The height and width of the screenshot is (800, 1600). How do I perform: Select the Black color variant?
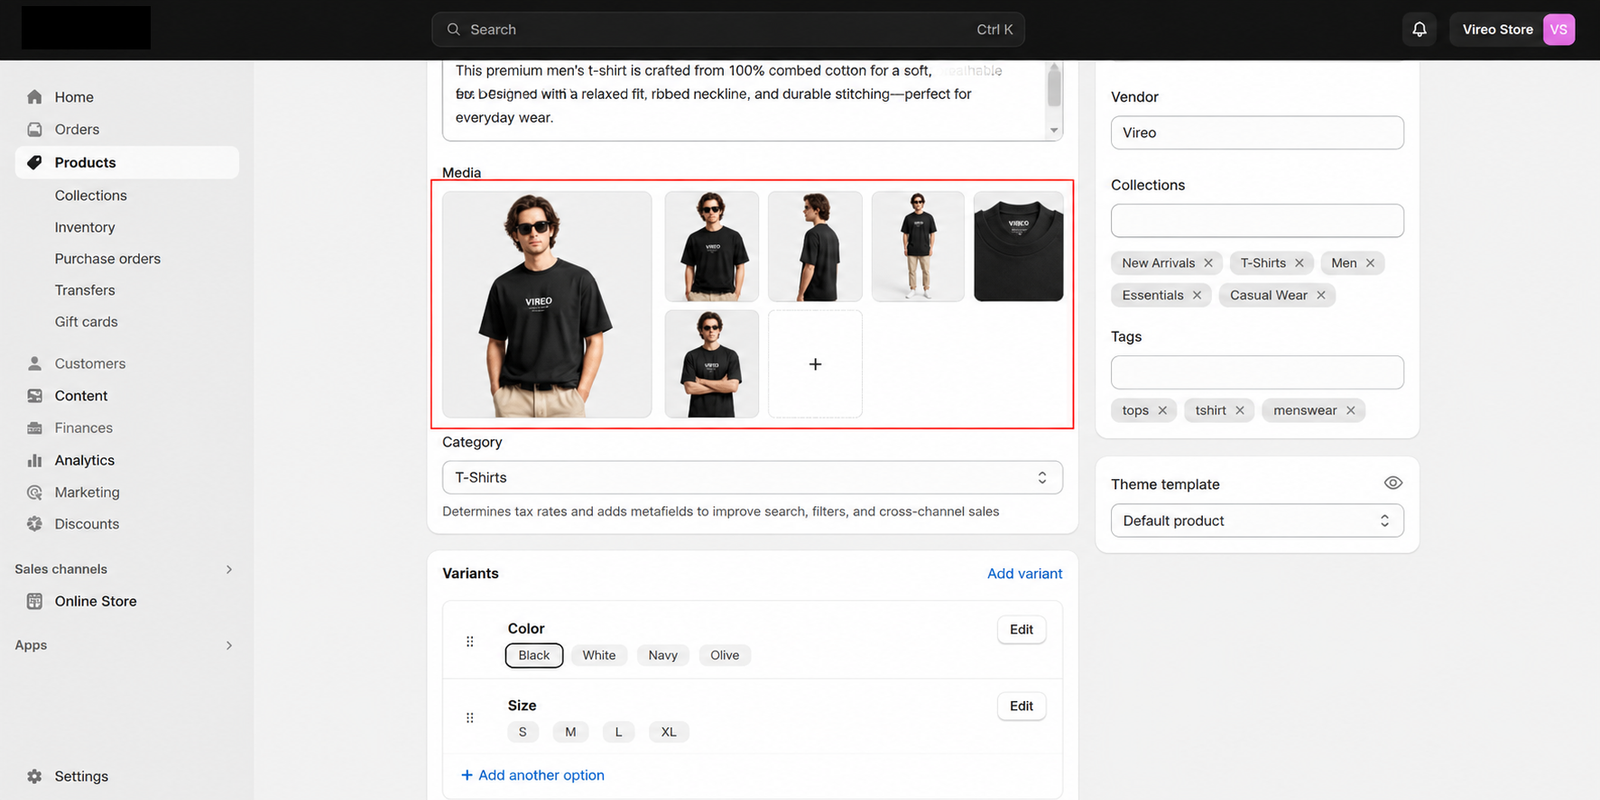click(534, 655)
